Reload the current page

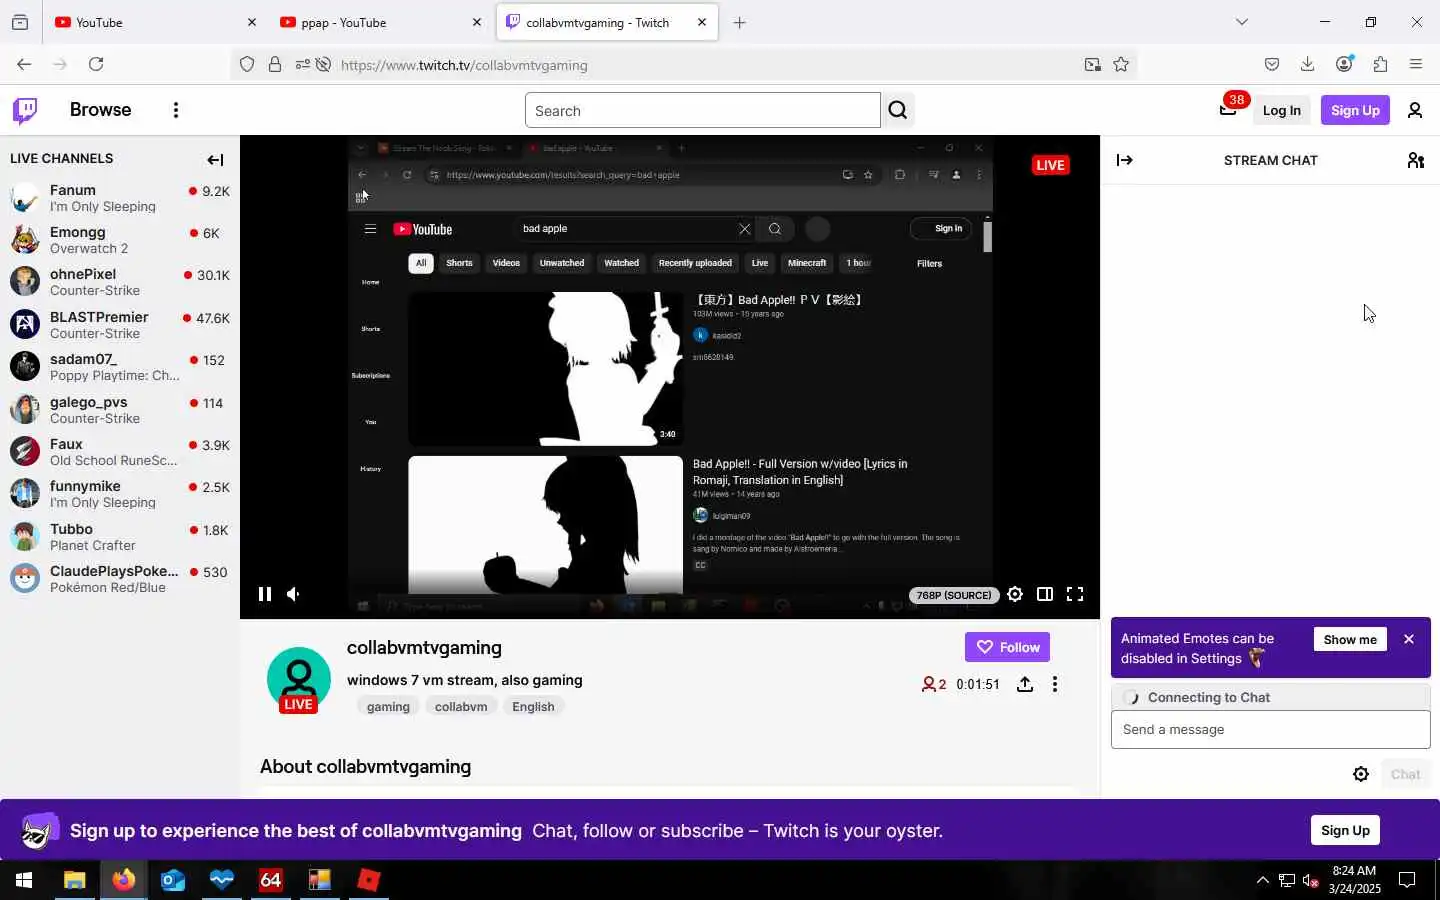point(96,64)
